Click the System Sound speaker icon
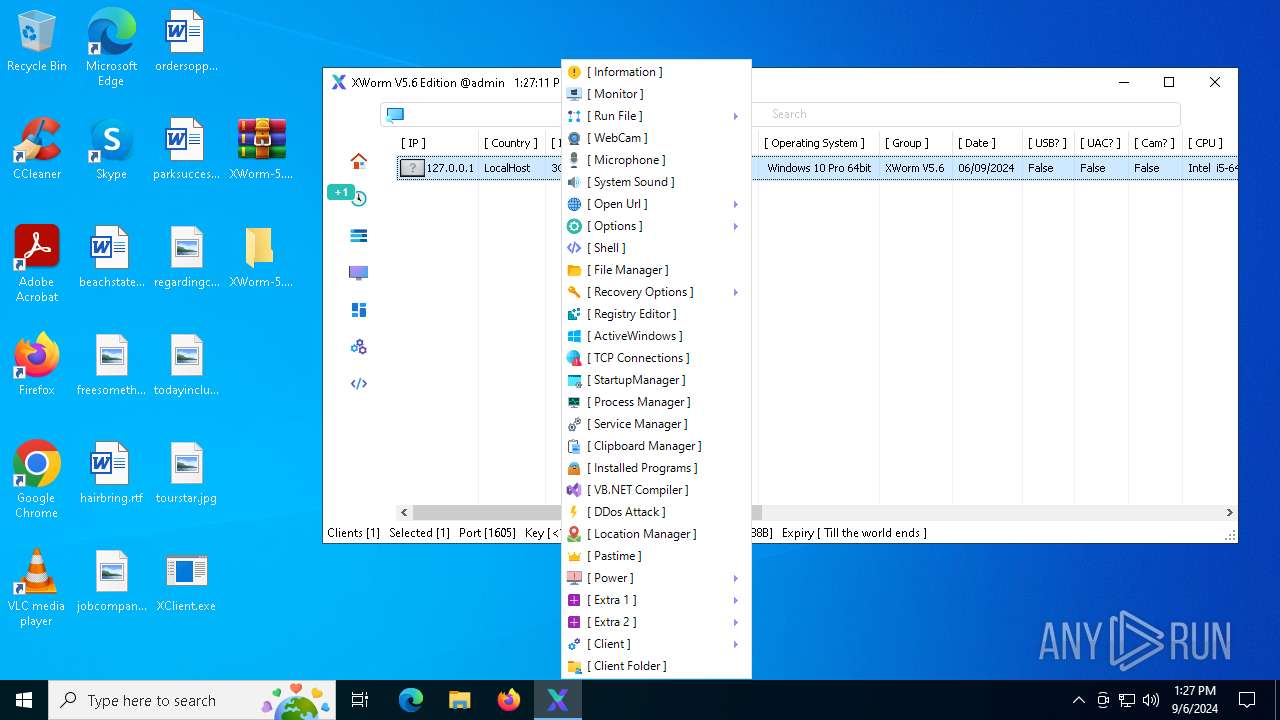The width and height of the screenshot is (1280, 720). [x=574, y=182]
